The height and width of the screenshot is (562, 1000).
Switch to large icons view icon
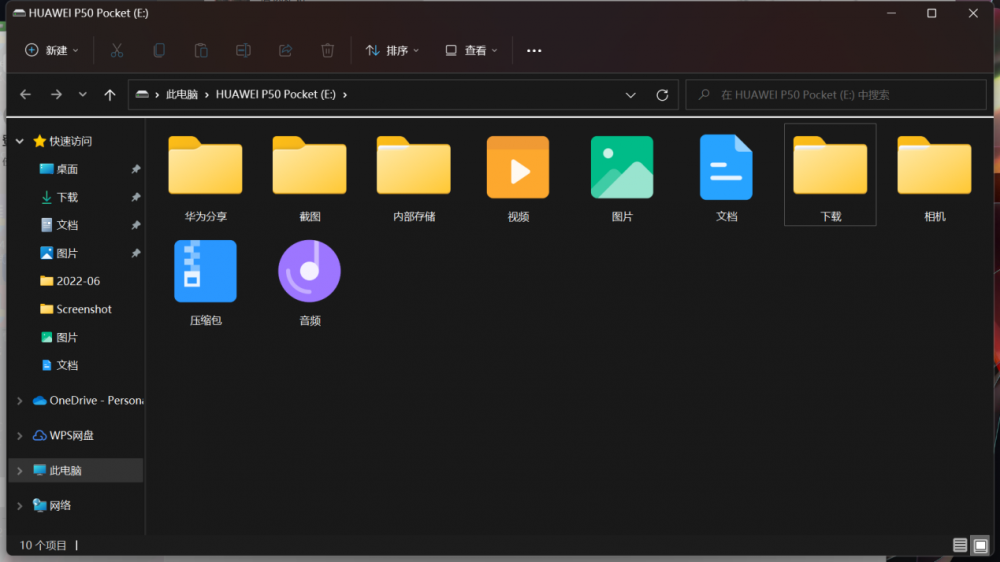pos(981,545)
